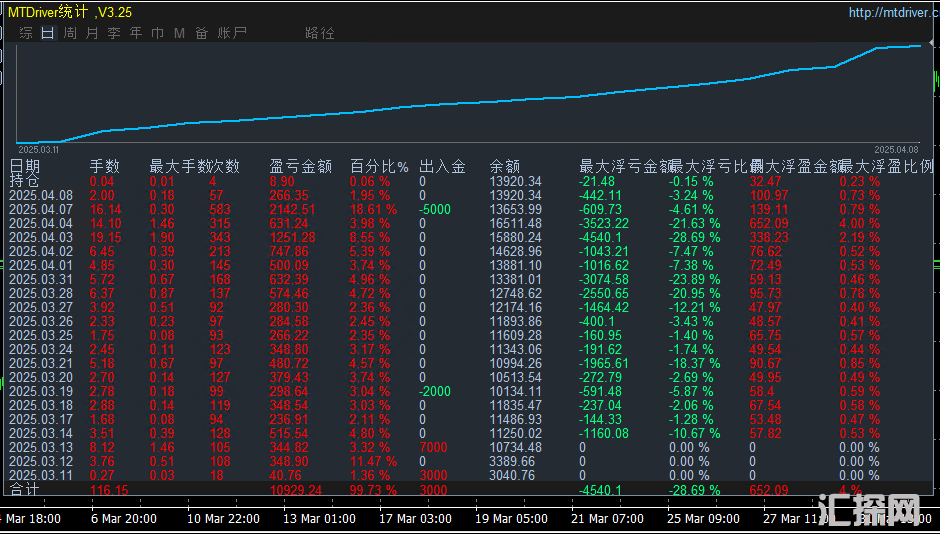The width and height of the screenshot is (940, 534).
Task: Click the 余额 balance column header
Action: [x=505, y=167]
